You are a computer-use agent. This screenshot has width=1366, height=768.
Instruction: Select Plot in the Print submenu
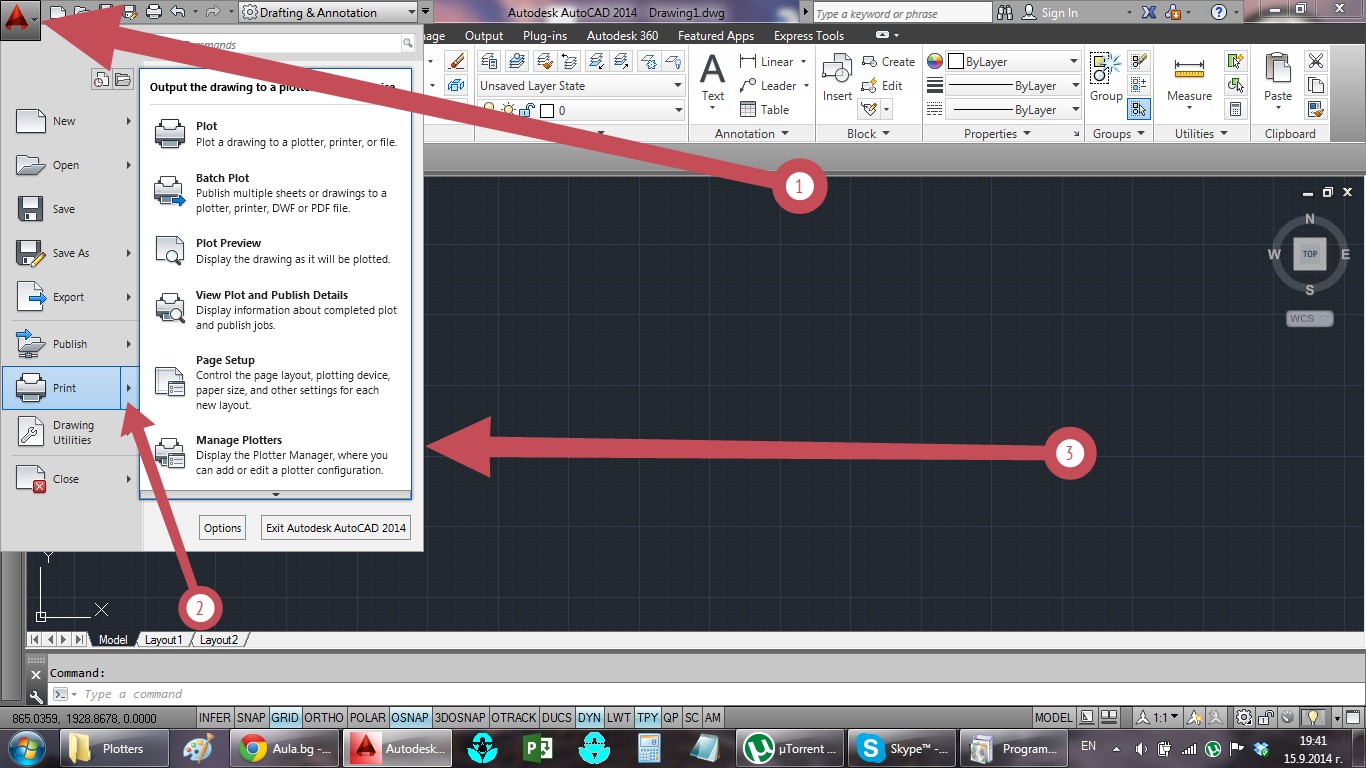(276, 134)
